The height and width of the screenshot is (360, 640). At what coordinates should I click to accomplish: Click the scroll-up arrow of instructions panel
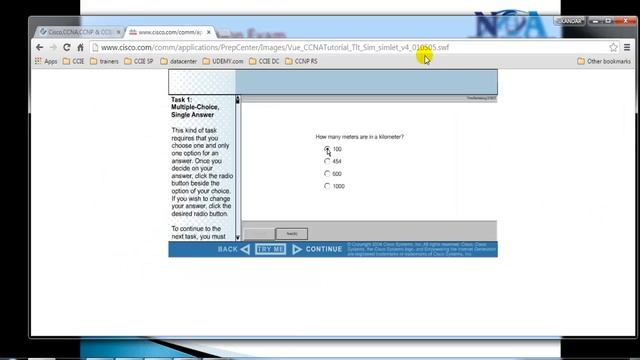tap(238, 99)
